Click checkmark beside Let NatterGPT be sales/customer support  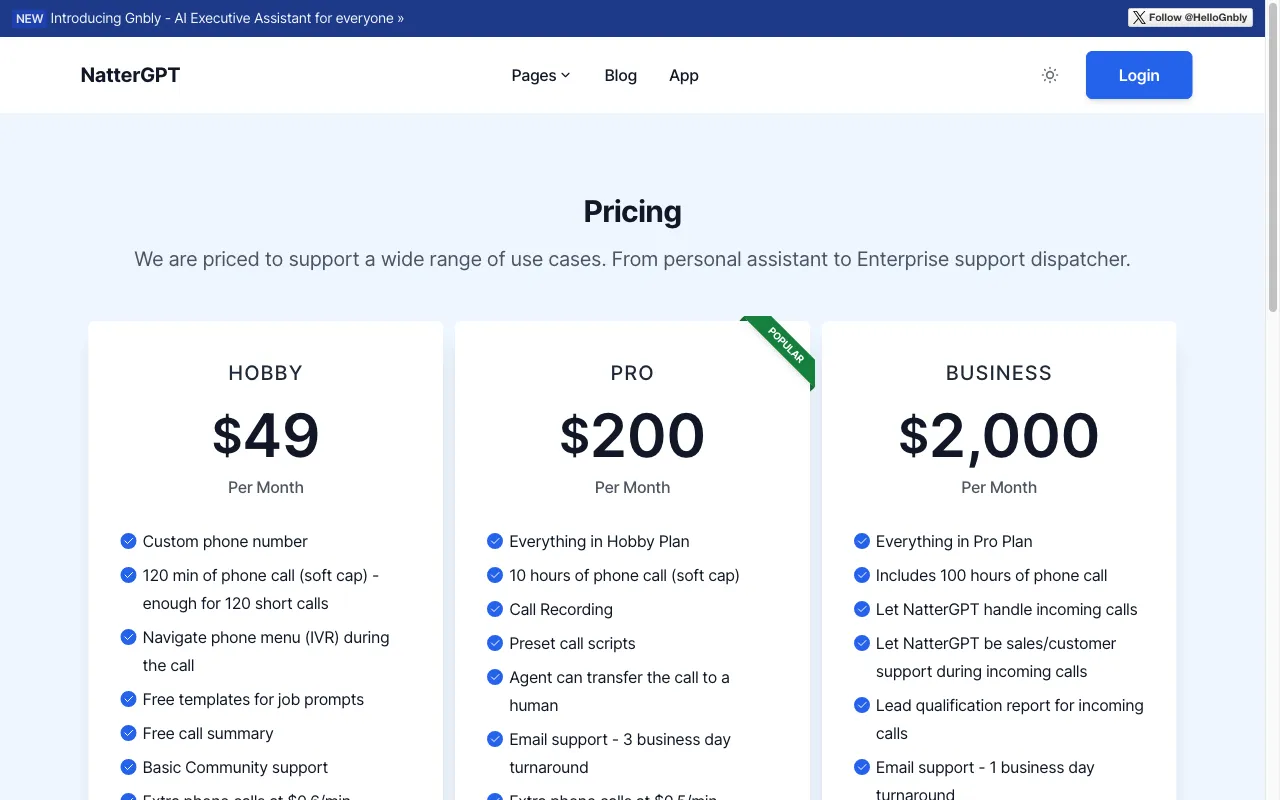pyautogui.click(x=862, y=643)
